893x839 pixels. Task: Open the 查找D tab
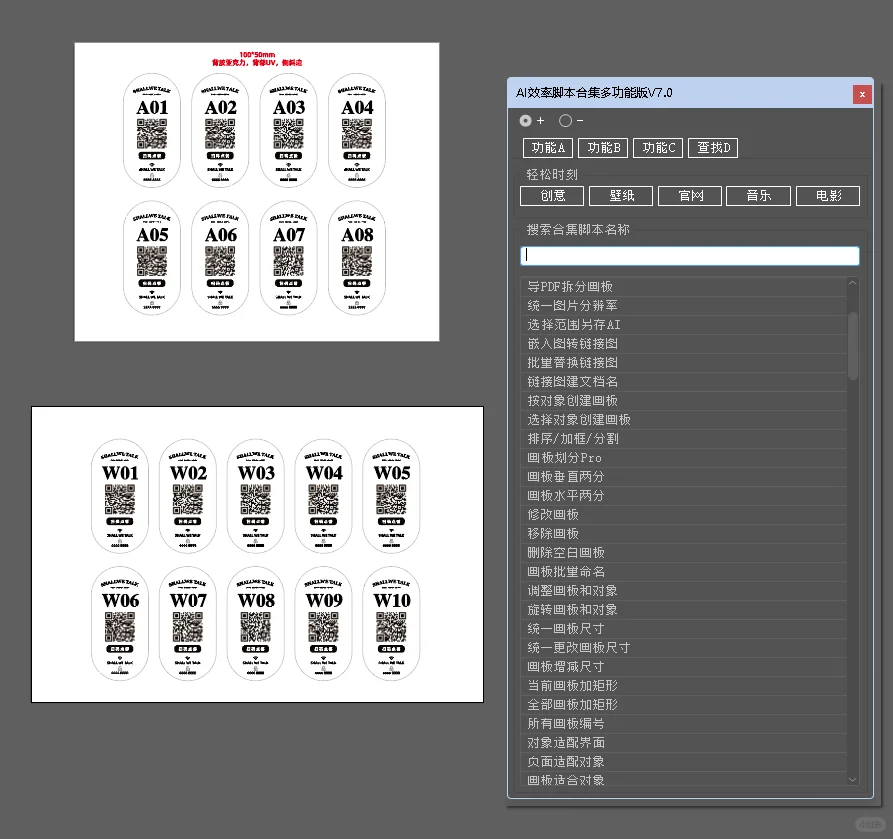point(713,147)
